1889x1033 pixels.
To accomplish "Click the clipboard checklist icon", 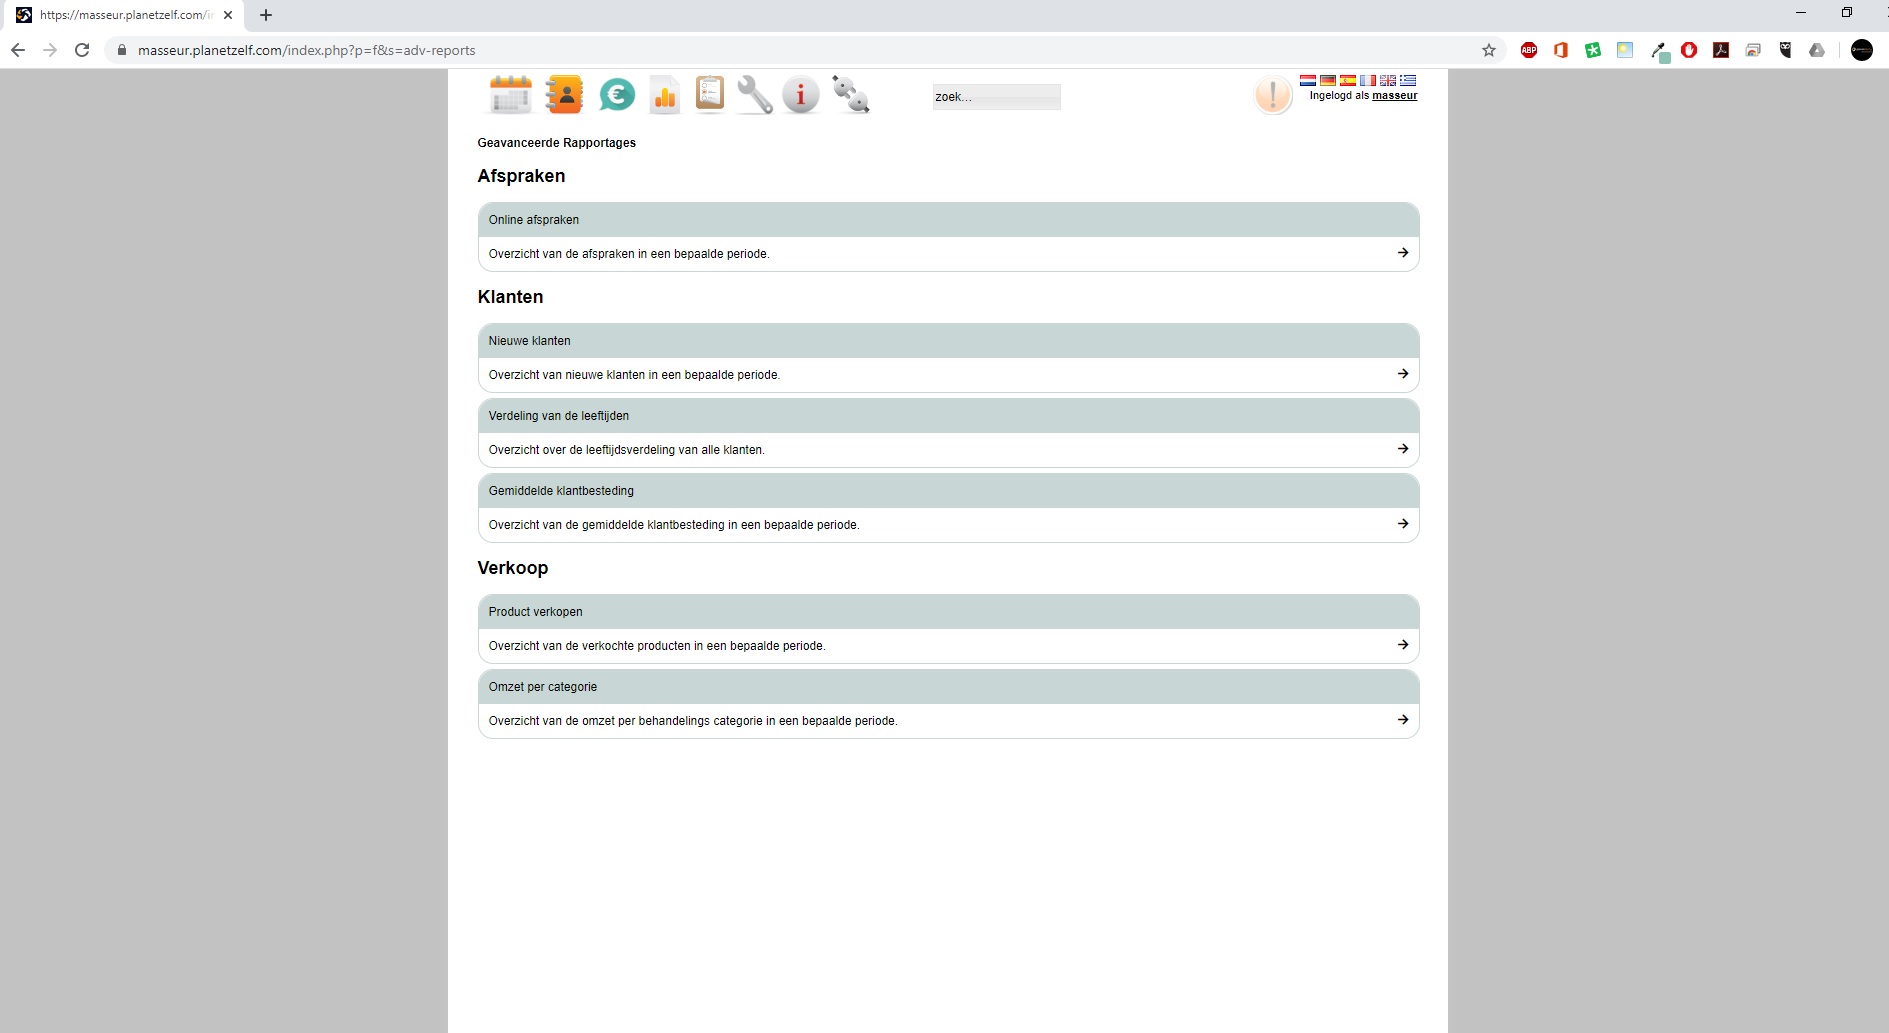I will pyautogui.click(x=709, y=94).
